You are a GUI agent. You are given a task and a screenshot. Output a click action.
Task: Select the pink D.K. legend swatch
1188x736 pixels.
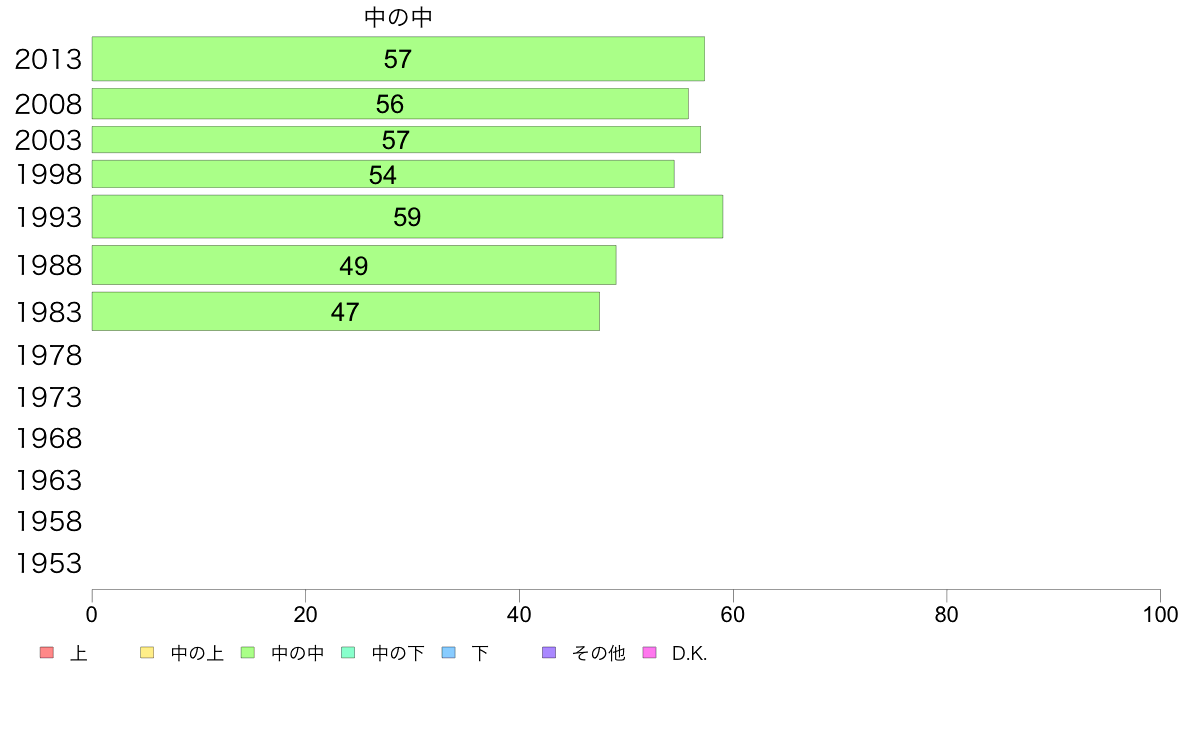649,653
